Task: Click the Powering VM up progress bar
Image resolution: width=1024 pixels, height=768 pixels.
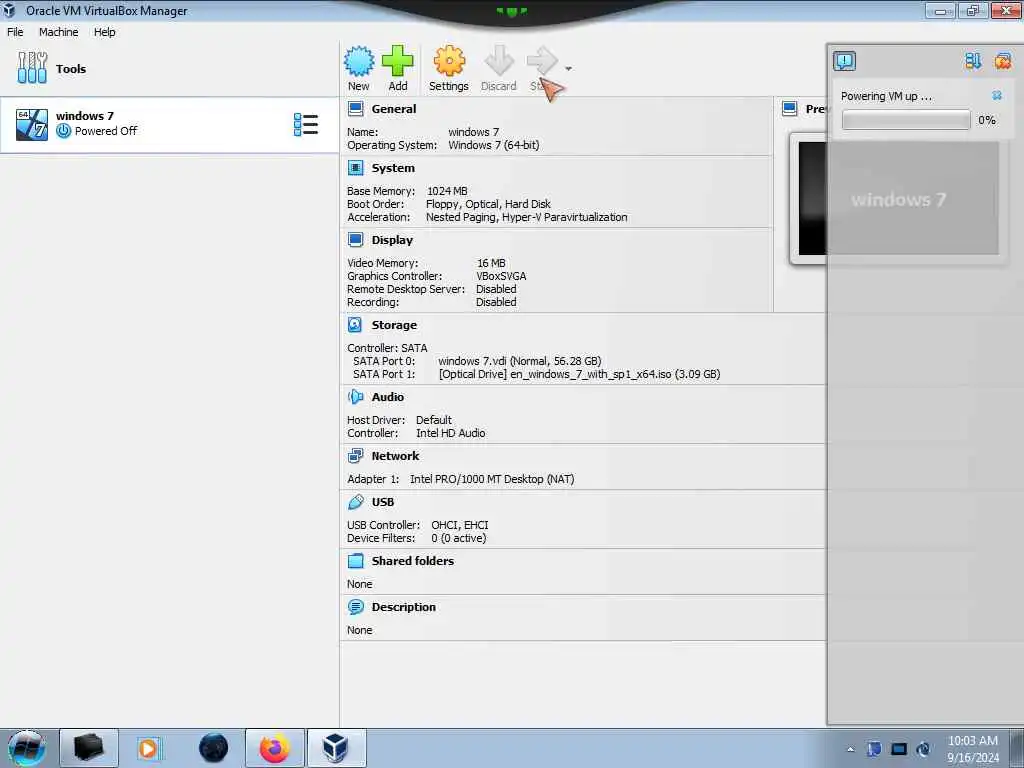Action: click(x=906, y=120)
